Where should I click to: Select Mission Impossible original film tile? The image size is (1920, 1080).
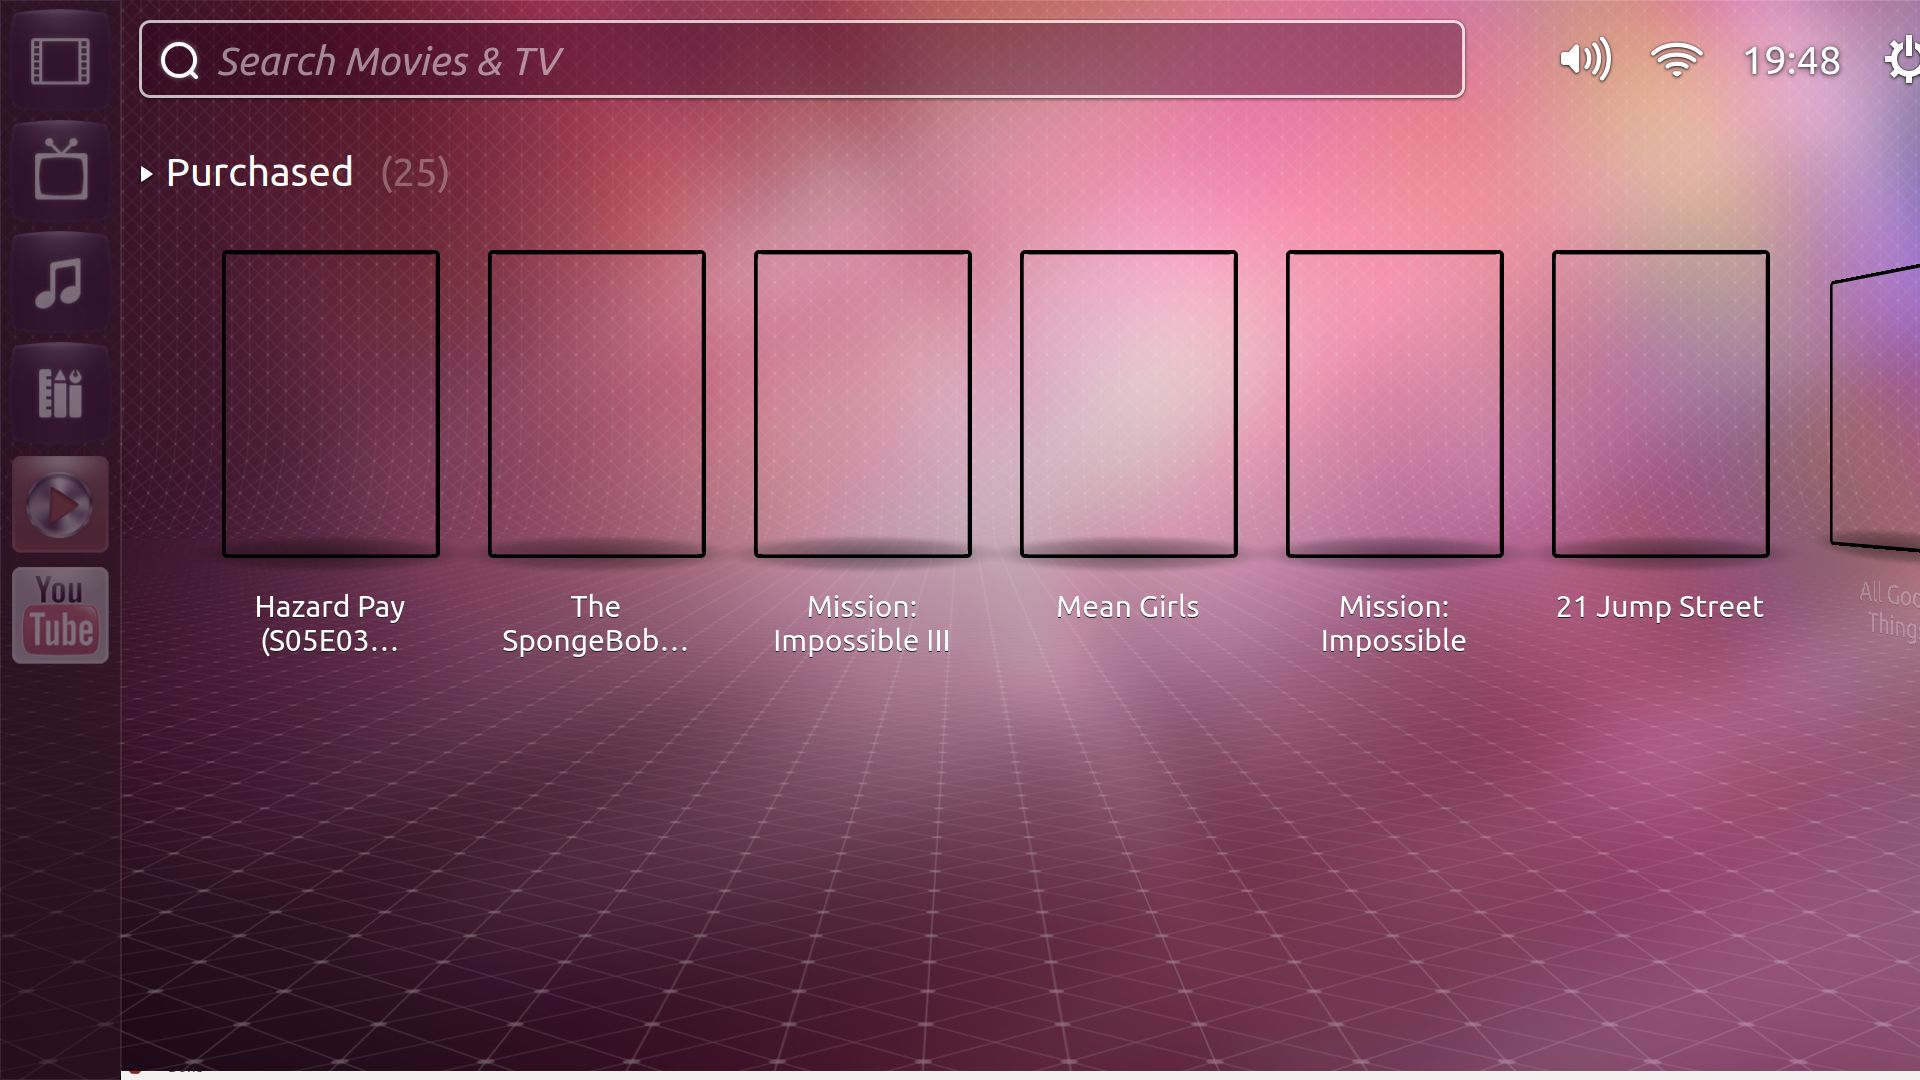point(1396,402)
